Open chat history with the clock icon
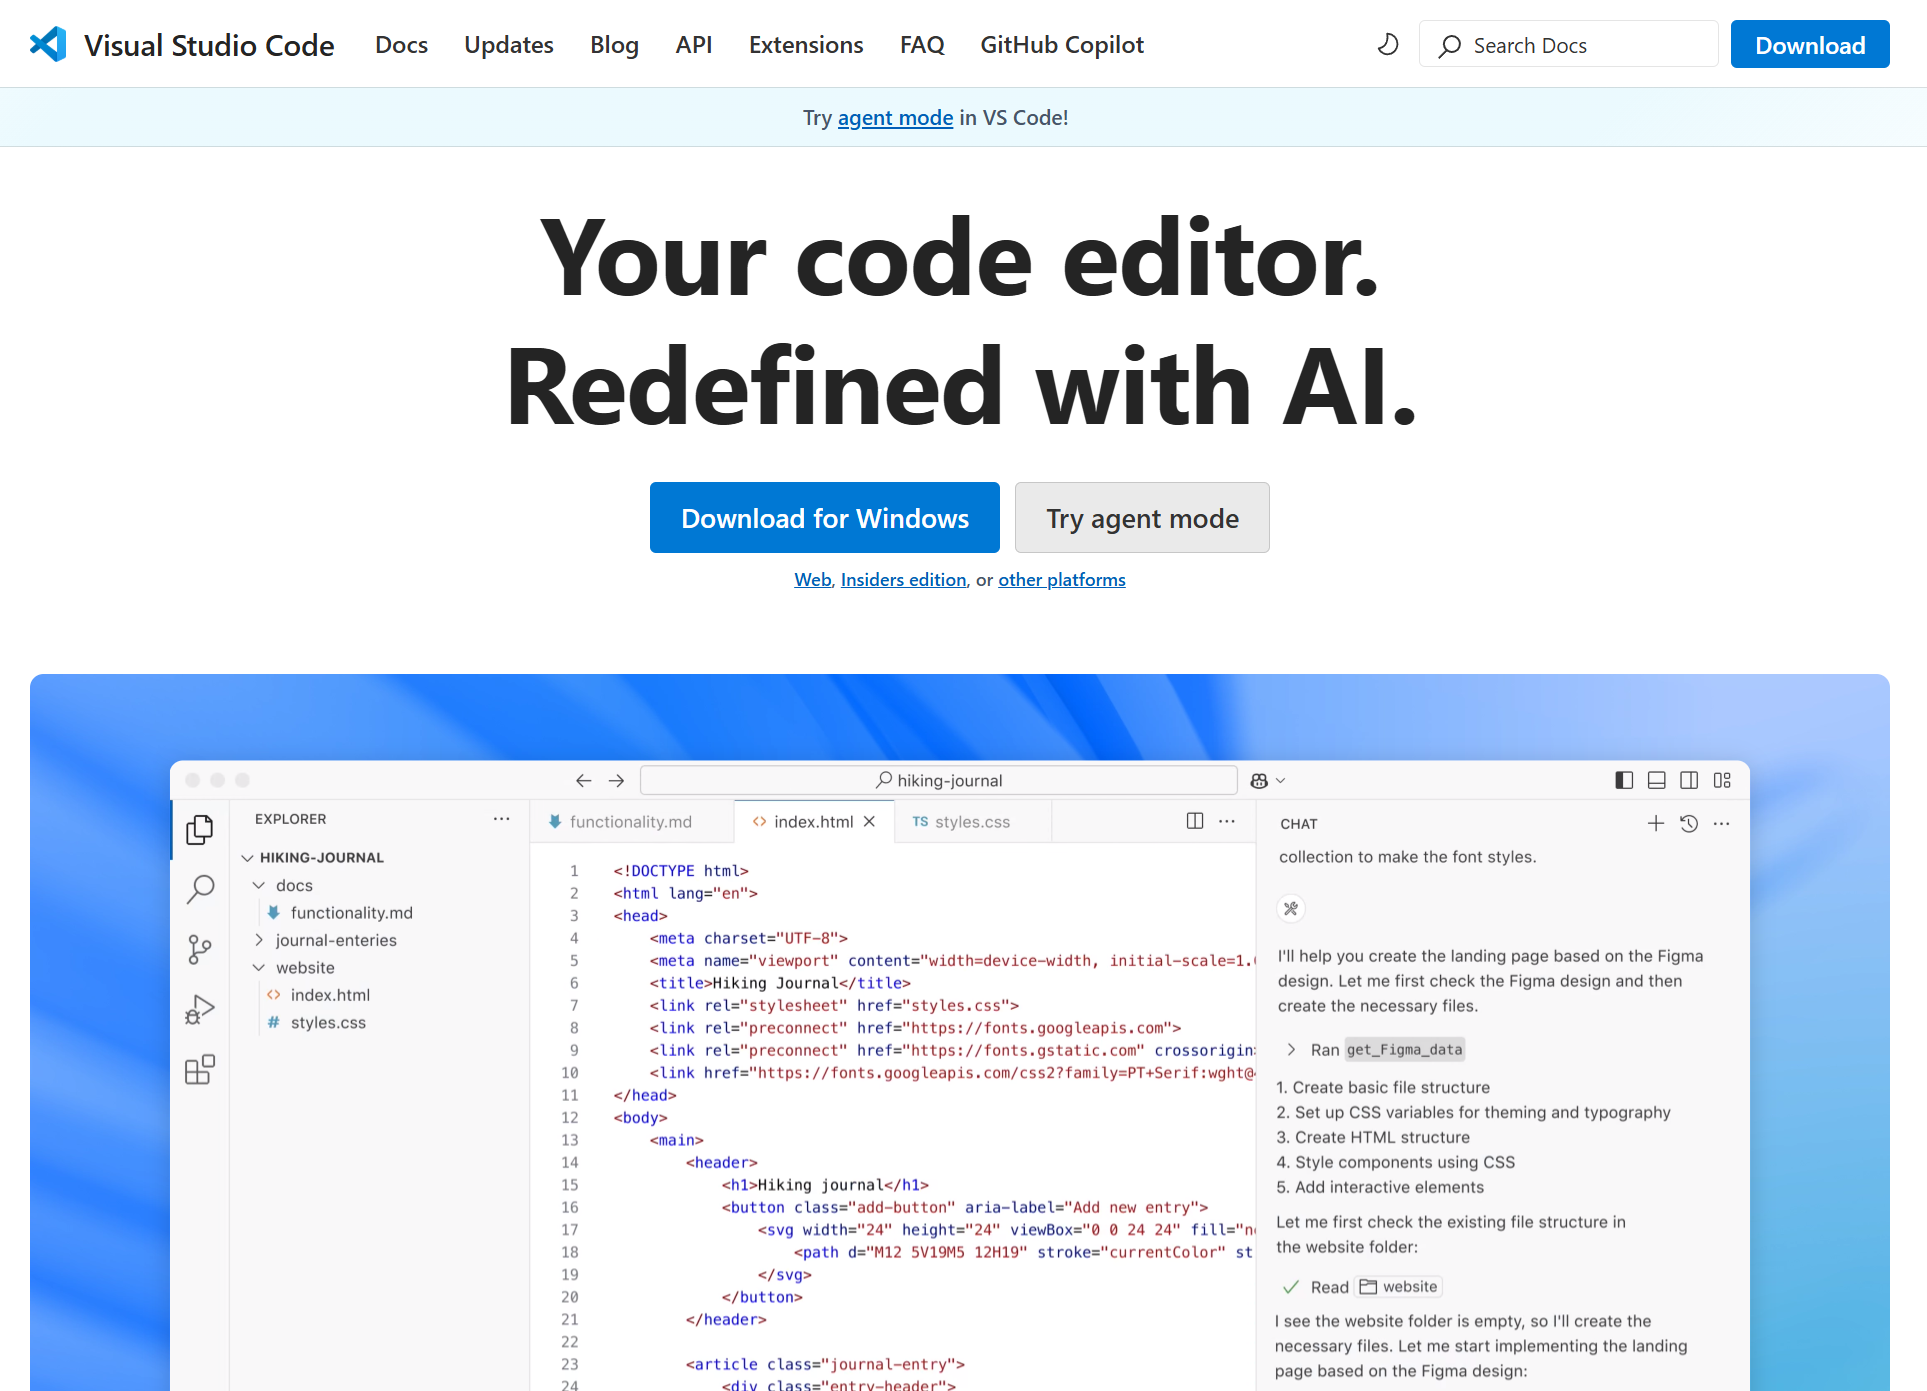Viewport: 1927px width, 1391px height. (x=1689, y=823)
